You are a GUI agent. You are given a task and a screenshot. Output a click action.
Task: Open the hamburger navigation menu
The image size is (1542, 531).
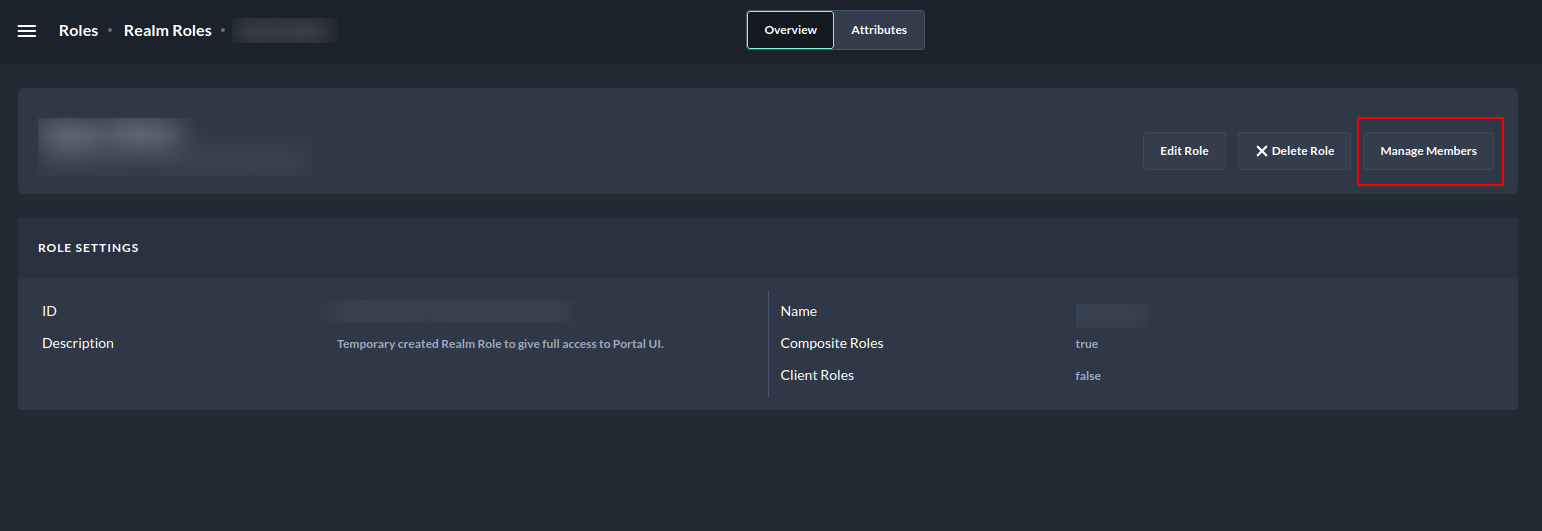click(x=27, y=31)
